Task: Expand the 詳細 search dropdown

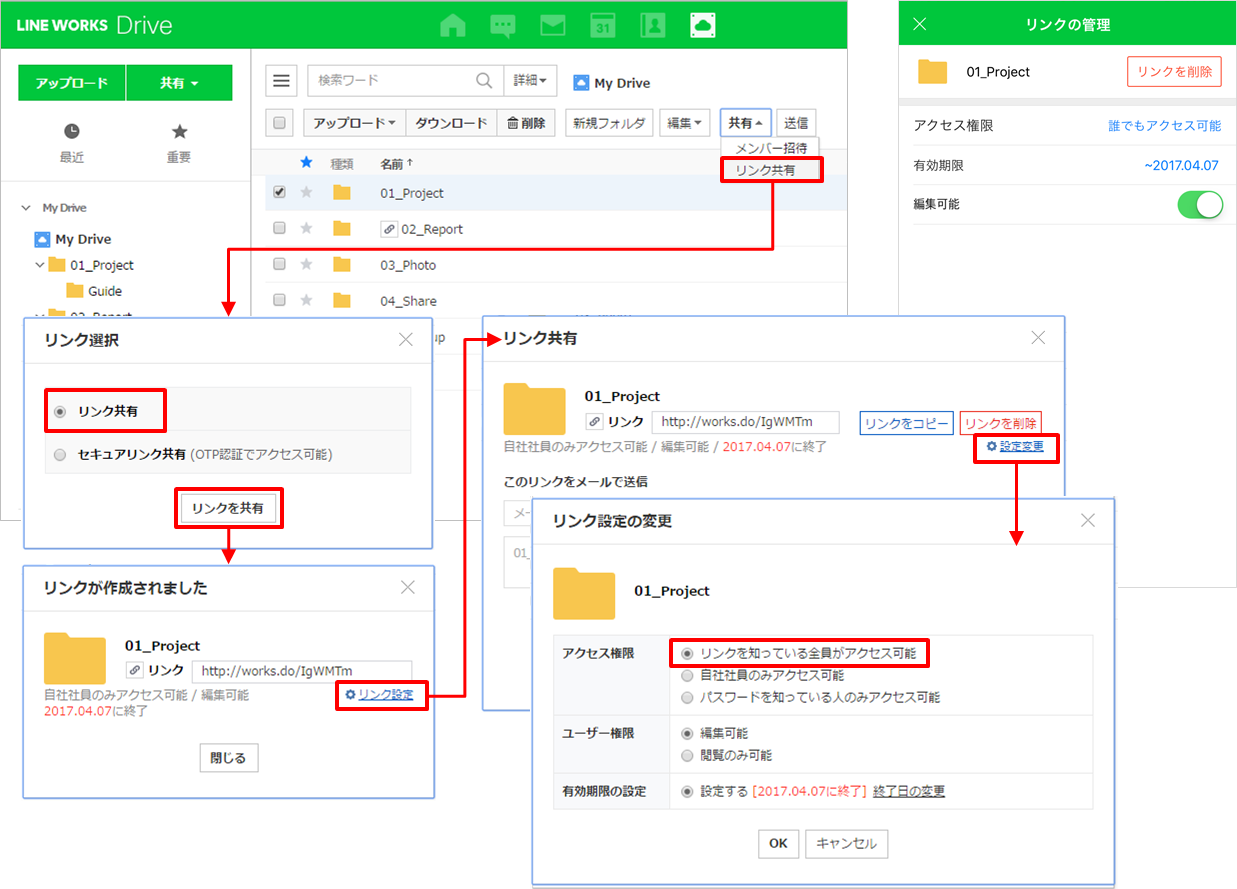Action: point(530,81)
